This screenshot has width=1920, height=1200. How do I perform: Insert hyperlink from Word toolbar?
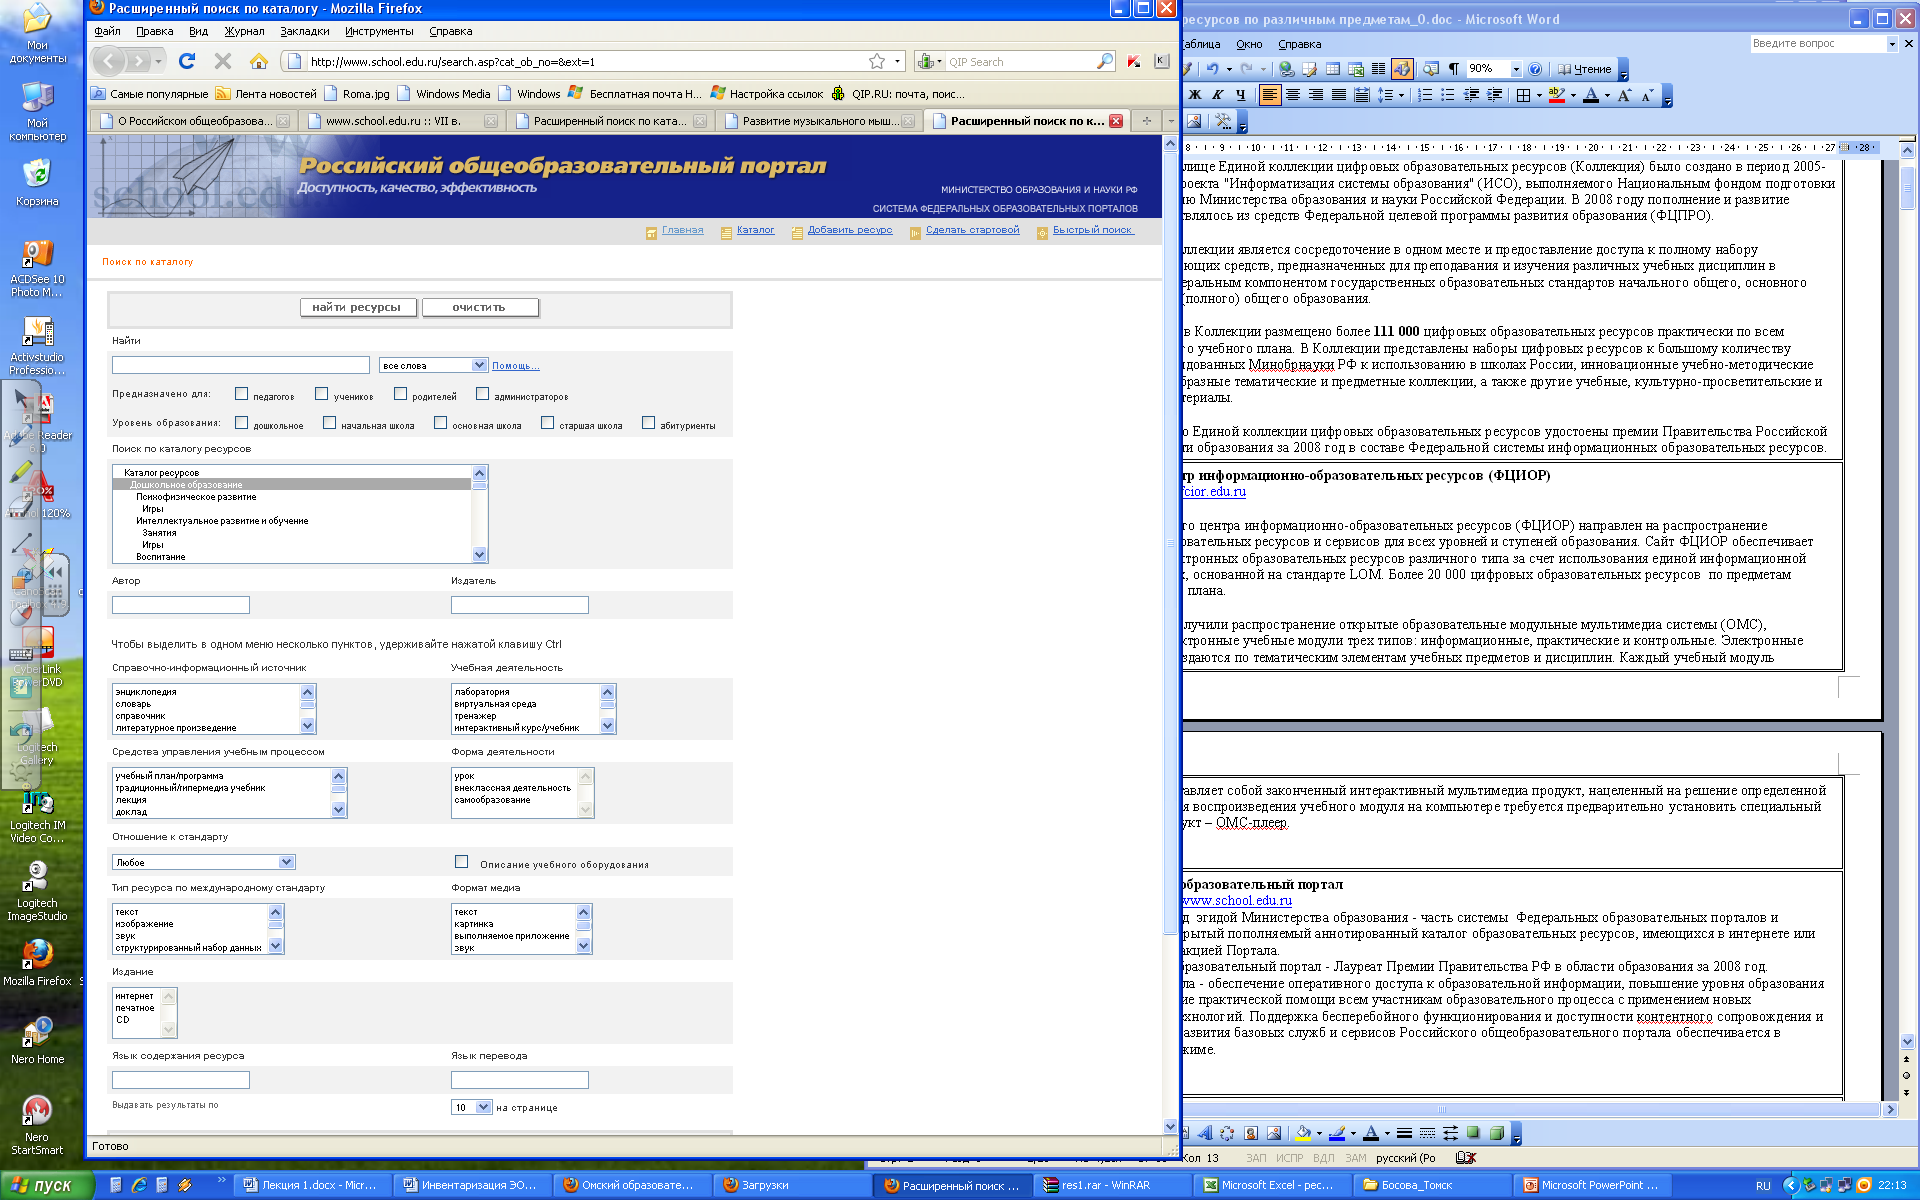point(1287,69)
